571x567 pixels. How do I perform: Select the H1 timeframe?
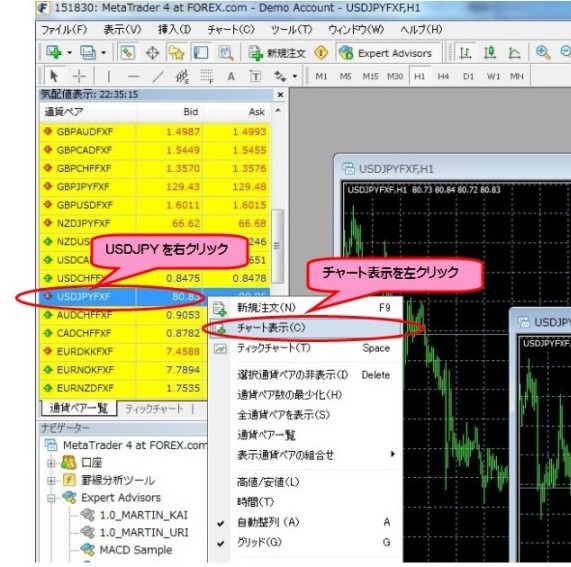click(x=420, y=76)
